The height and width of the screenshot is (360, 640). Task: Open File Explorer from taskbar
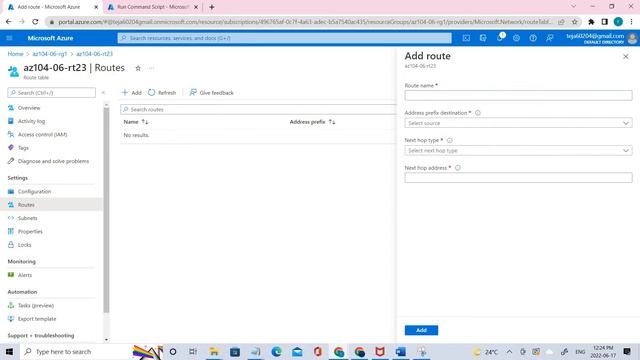tap(214, 351)
